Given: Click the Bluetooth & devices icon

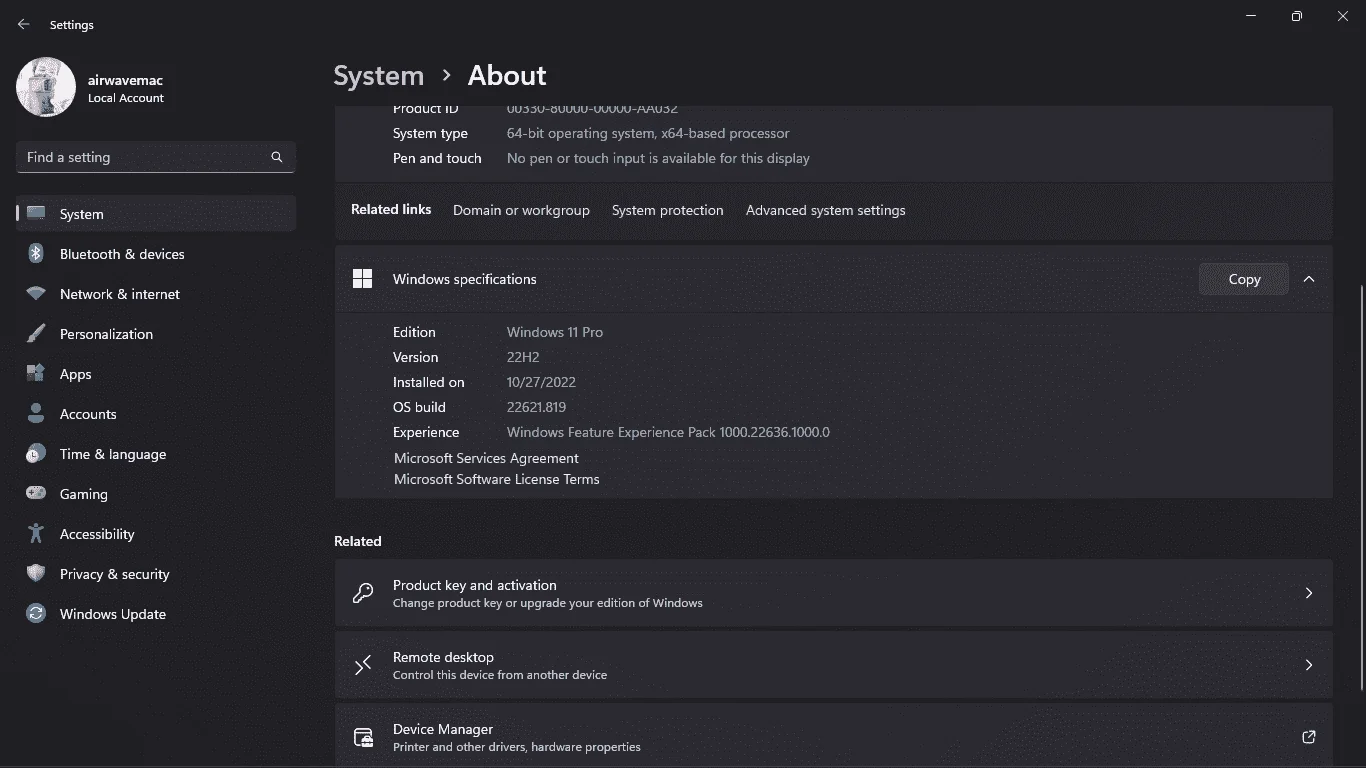Looking at the screenshot, I should click(36, 254).
